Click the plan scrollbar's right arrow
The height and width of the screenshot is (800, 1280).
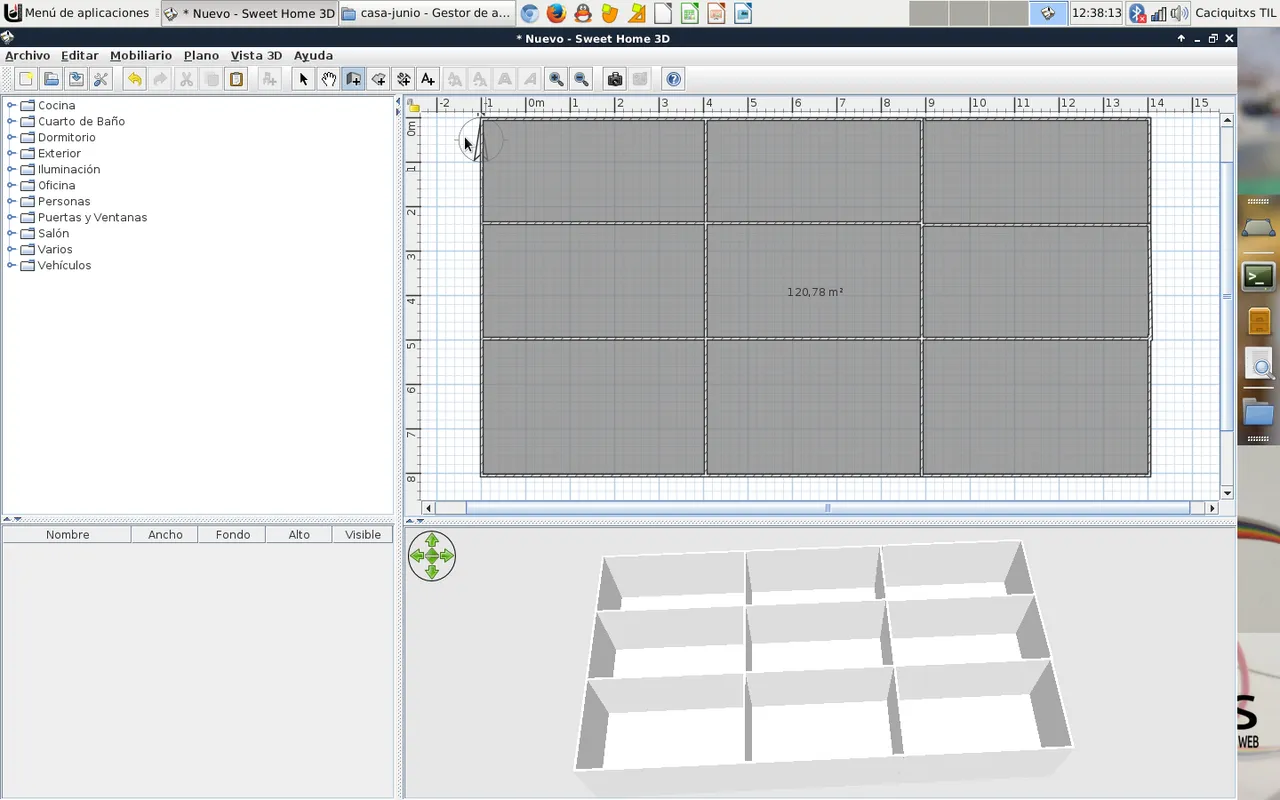coord(1213,508)
